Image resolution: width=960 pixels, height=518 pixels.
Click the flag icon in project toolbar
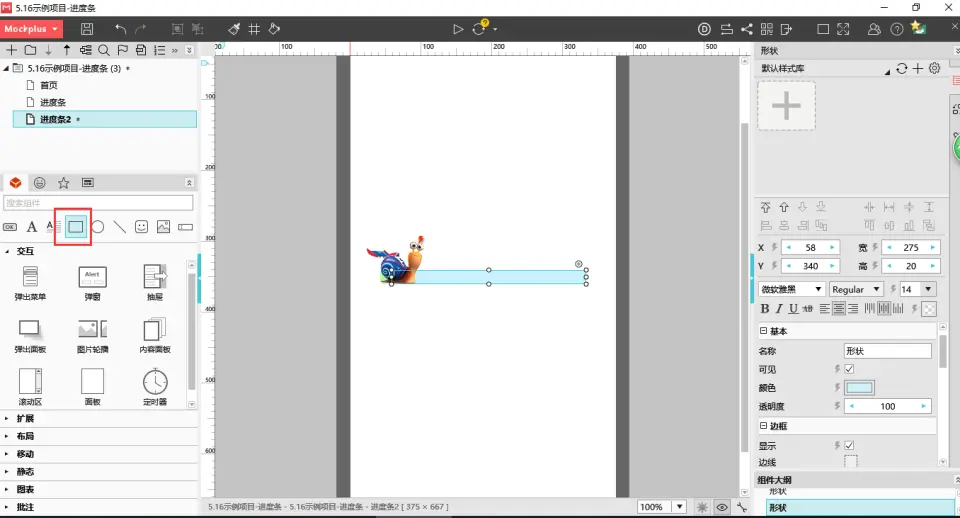(x=122, y=50)
